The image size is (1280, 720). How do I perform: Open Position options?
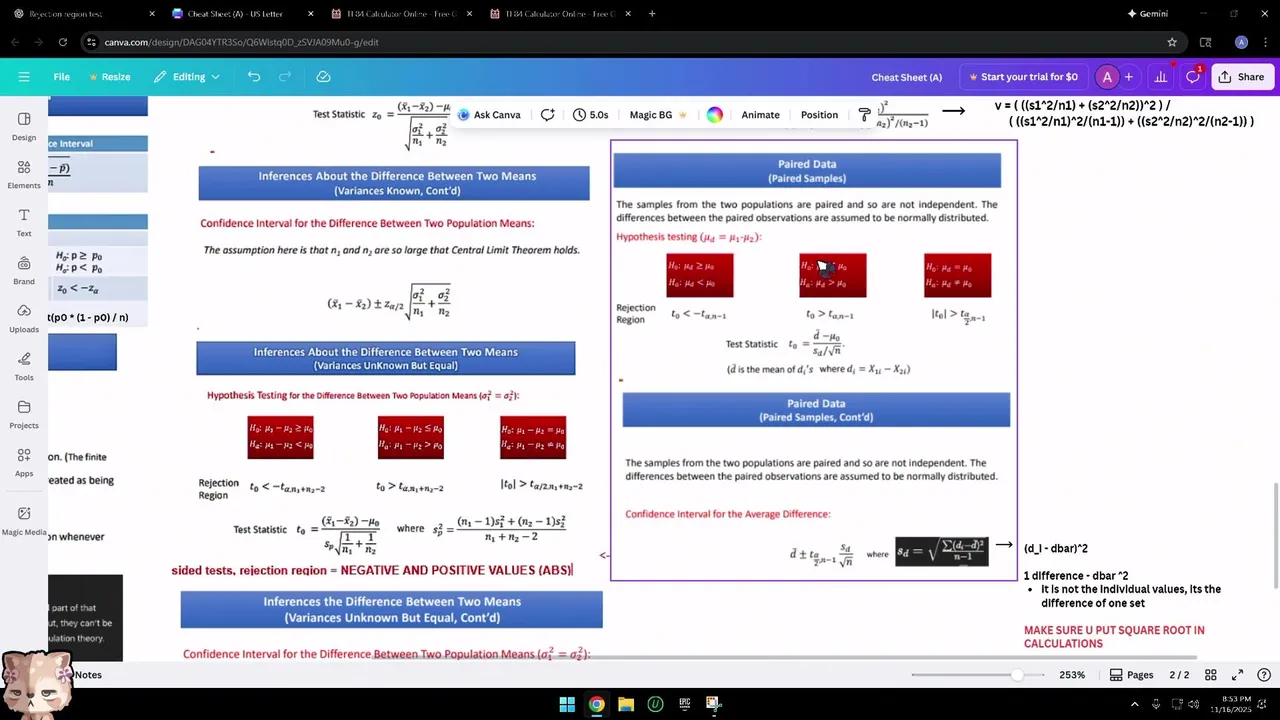819,115
